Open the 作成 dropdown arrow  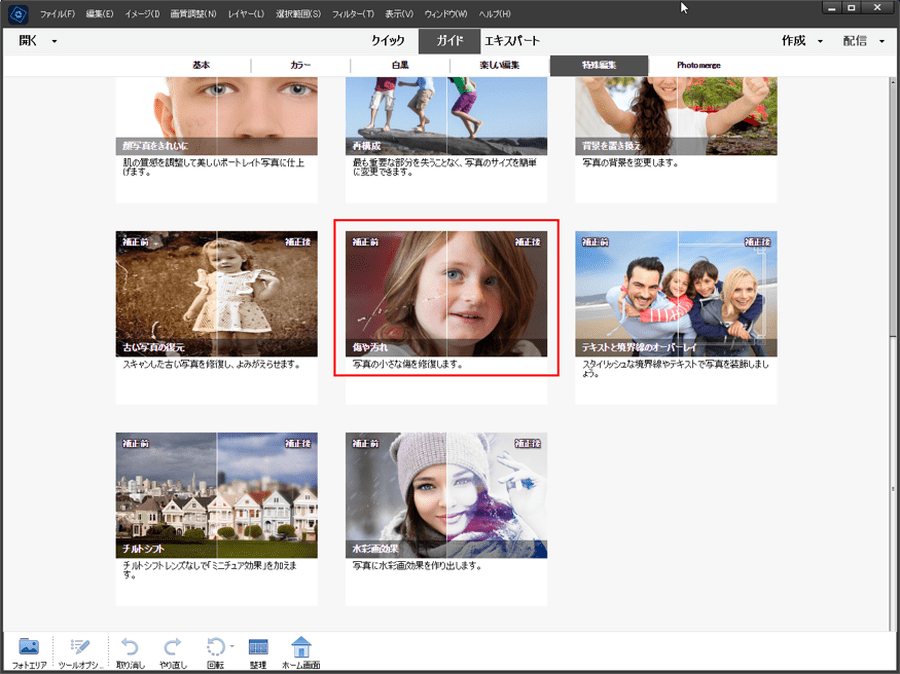point(820,41)
